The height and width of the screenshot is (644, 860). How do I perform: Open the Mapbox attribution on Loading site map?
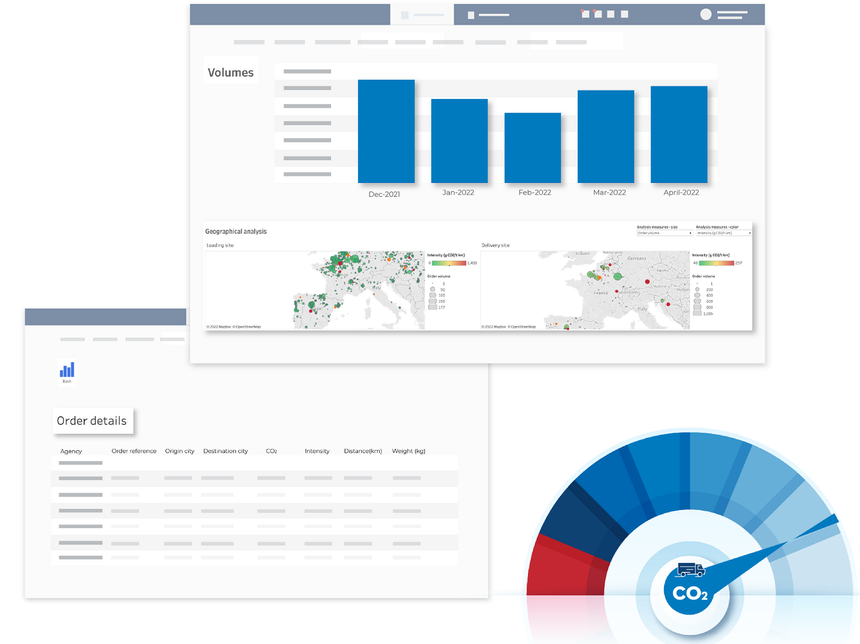[219, 327]
